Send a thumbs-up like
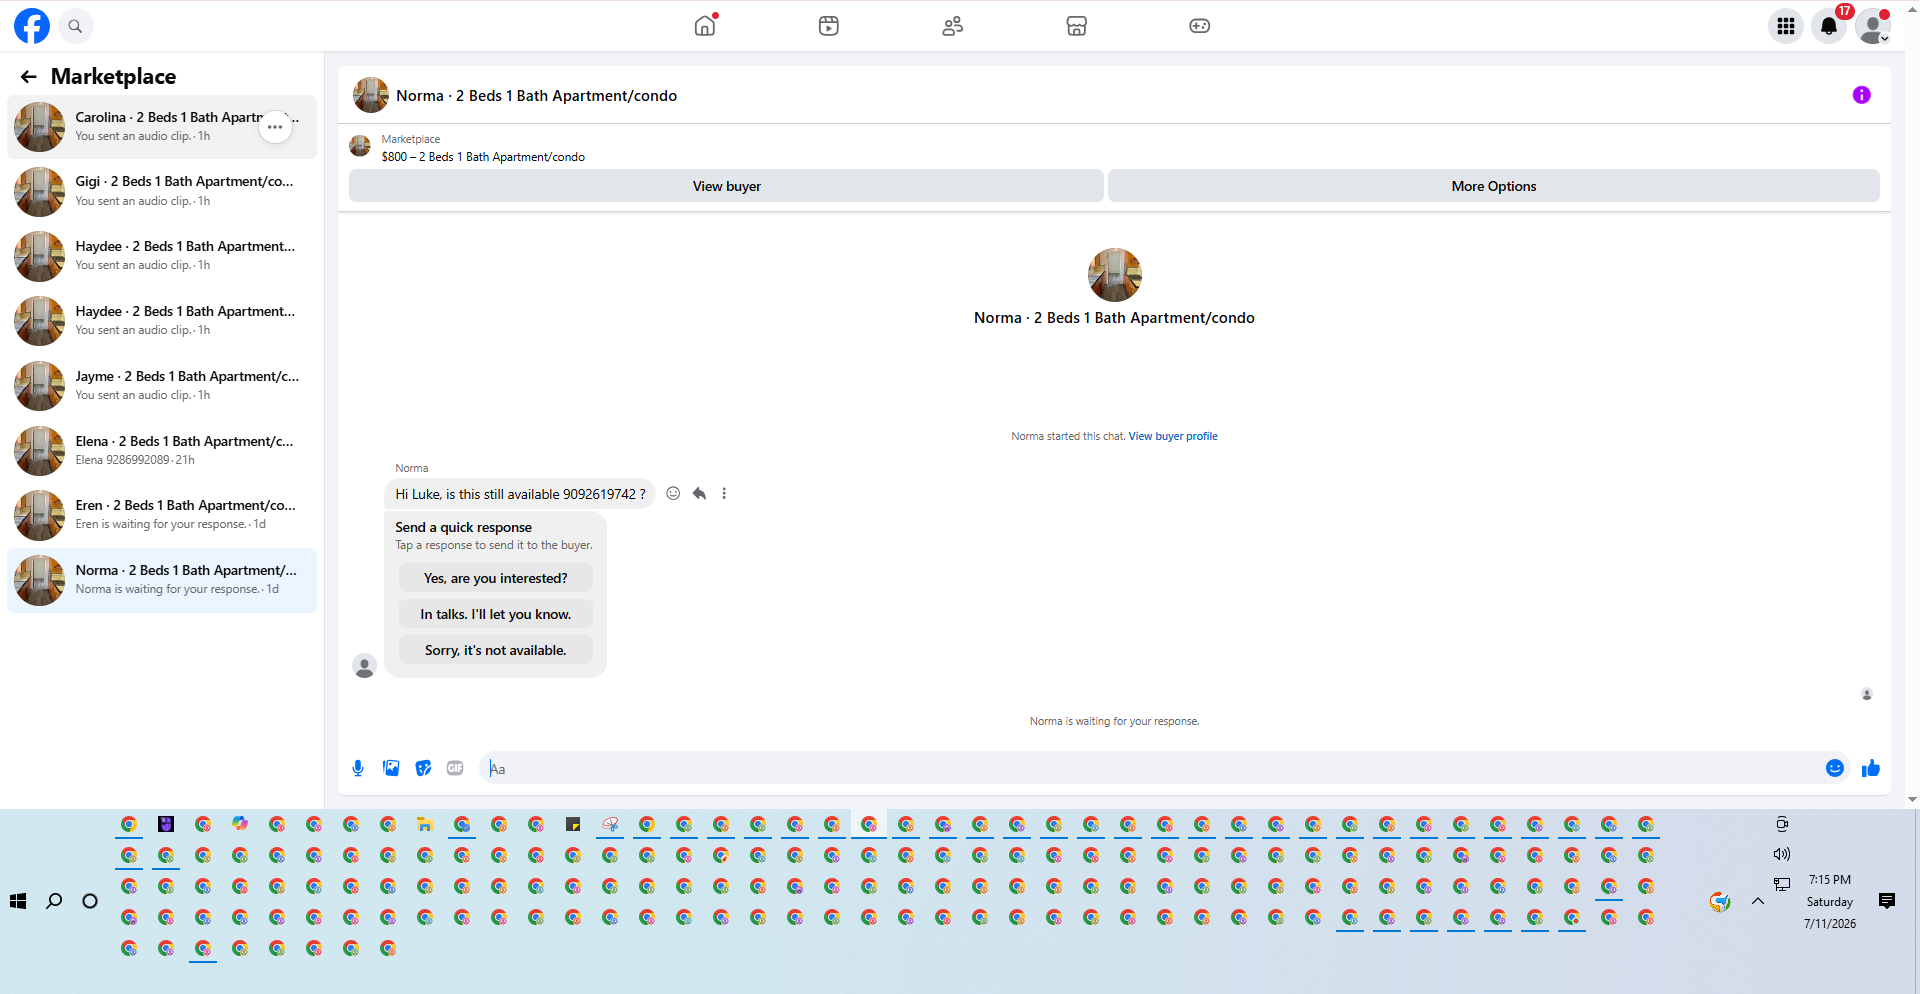The image size is (1920, 994). [x=1870, y=768]
